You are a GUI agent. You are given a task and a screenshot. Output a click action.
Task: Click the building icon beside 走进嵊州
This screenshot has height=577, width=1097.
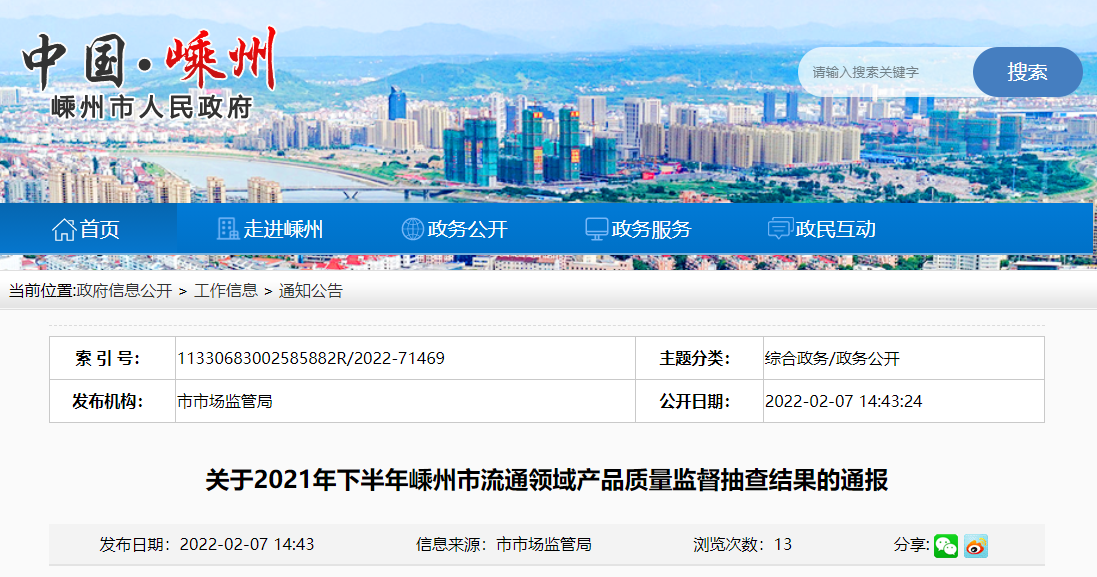pyautogui.click(x=228, y=229)
